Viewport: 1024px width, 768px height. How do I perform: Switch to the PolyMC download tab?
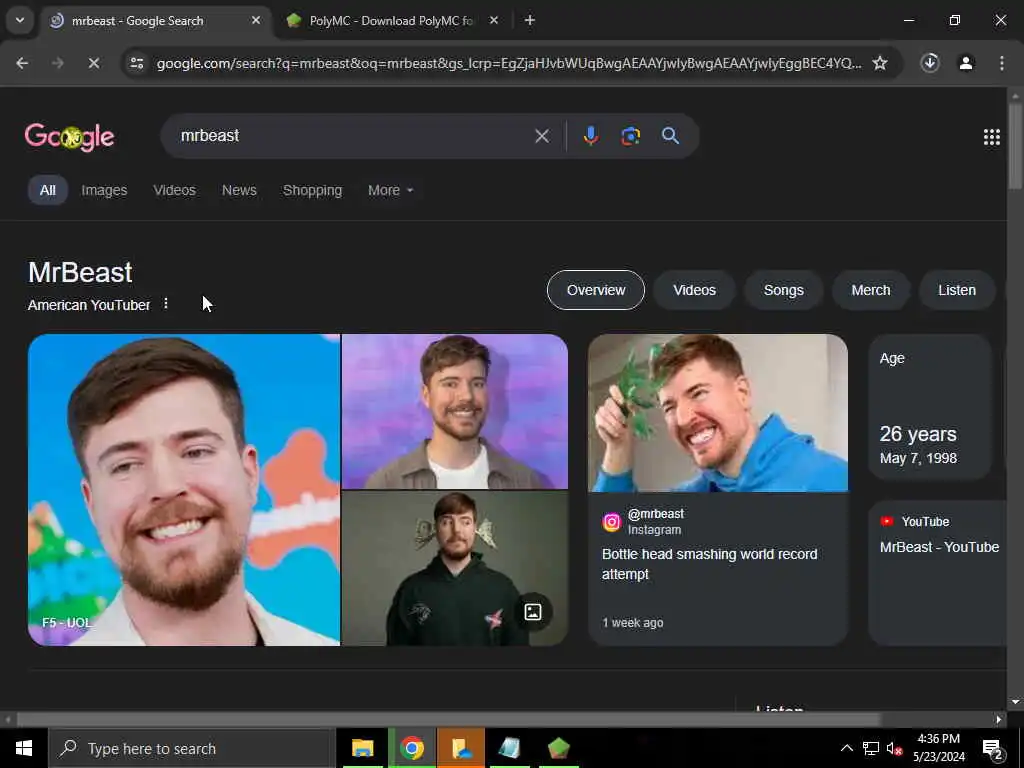click(391, 21)
